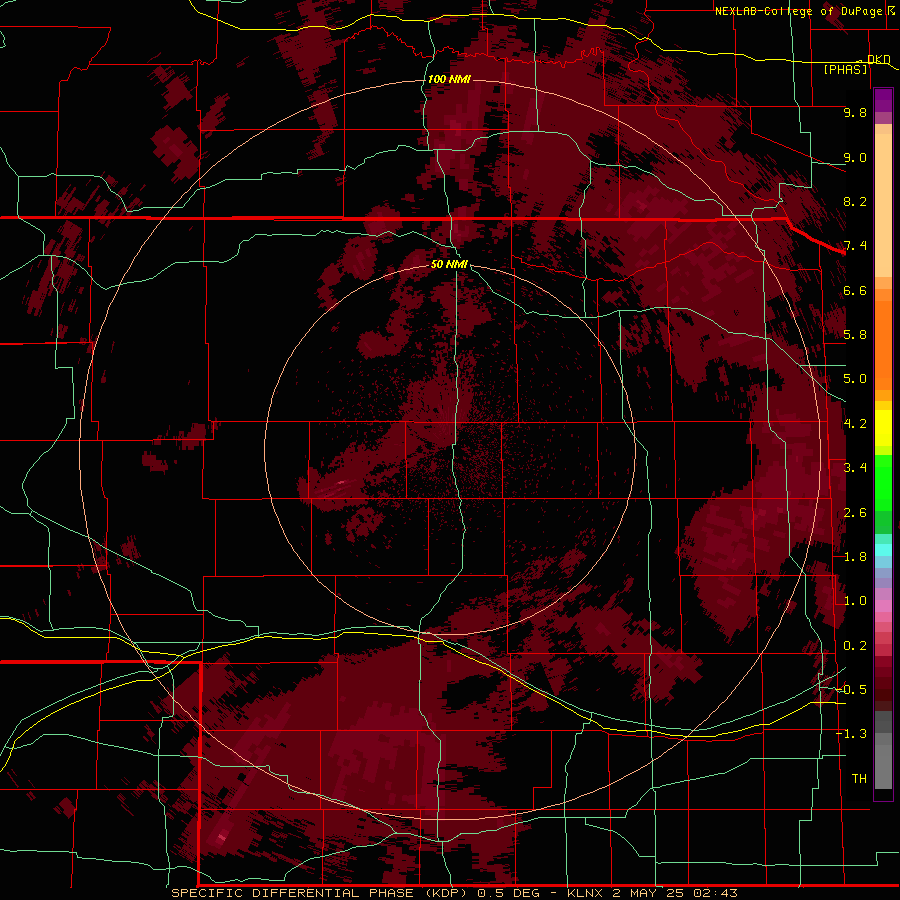Click the '7.4' color scale value
900x900 pixels.
click(855, 246)
